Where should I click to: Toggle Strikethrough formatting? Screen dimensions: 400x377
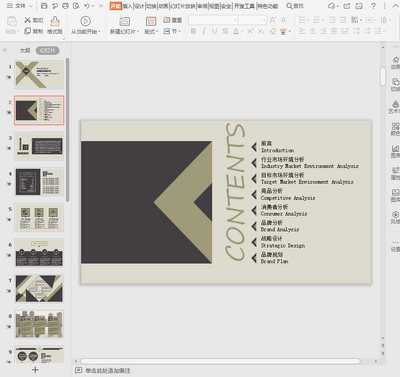coord(225,31)
